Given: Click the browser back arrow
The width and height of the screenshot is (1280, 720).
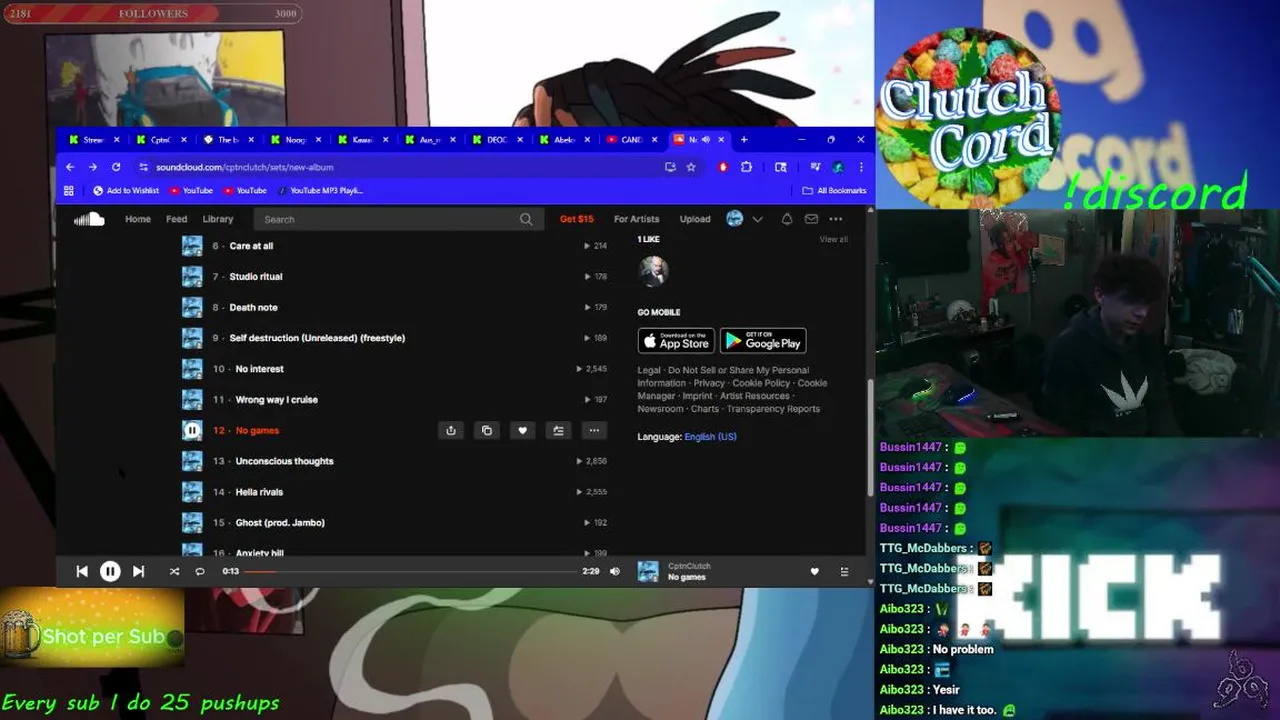Looking at the screenshot, I should tap(69, 167).
